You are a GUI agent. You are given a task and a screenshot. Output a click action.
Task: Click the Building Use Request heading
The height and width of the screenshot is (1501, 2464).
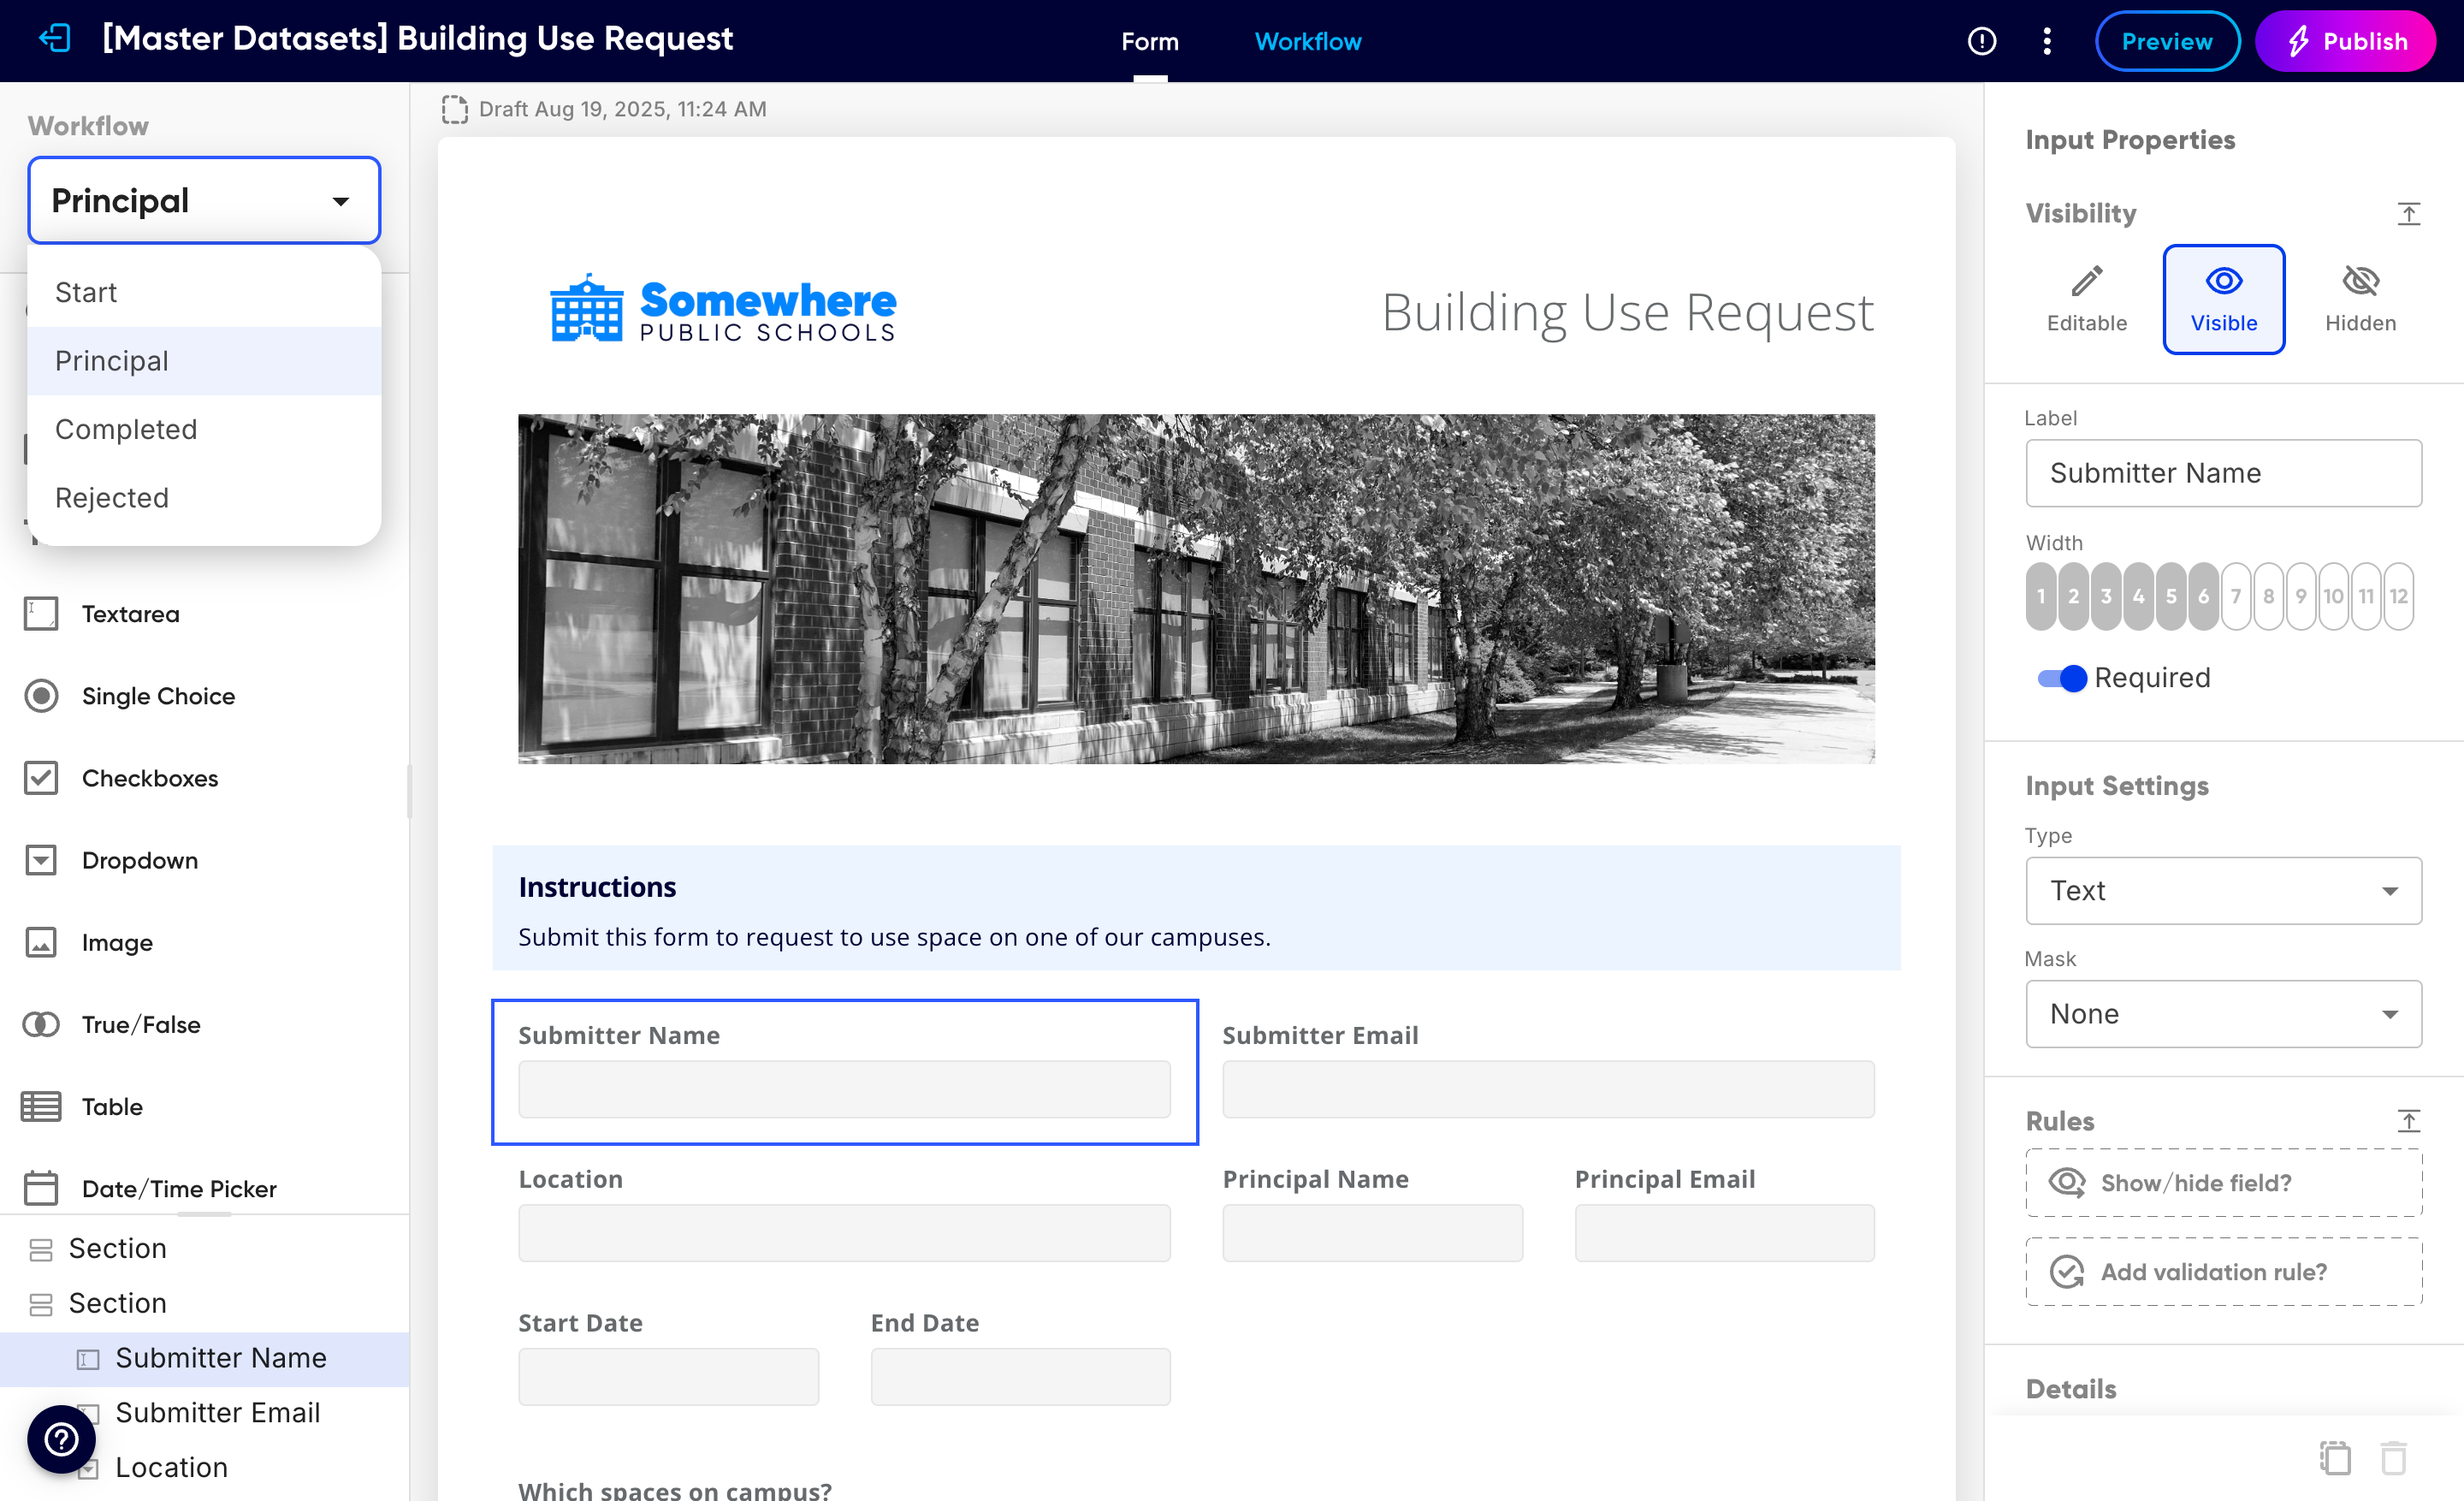[1627, 313]
